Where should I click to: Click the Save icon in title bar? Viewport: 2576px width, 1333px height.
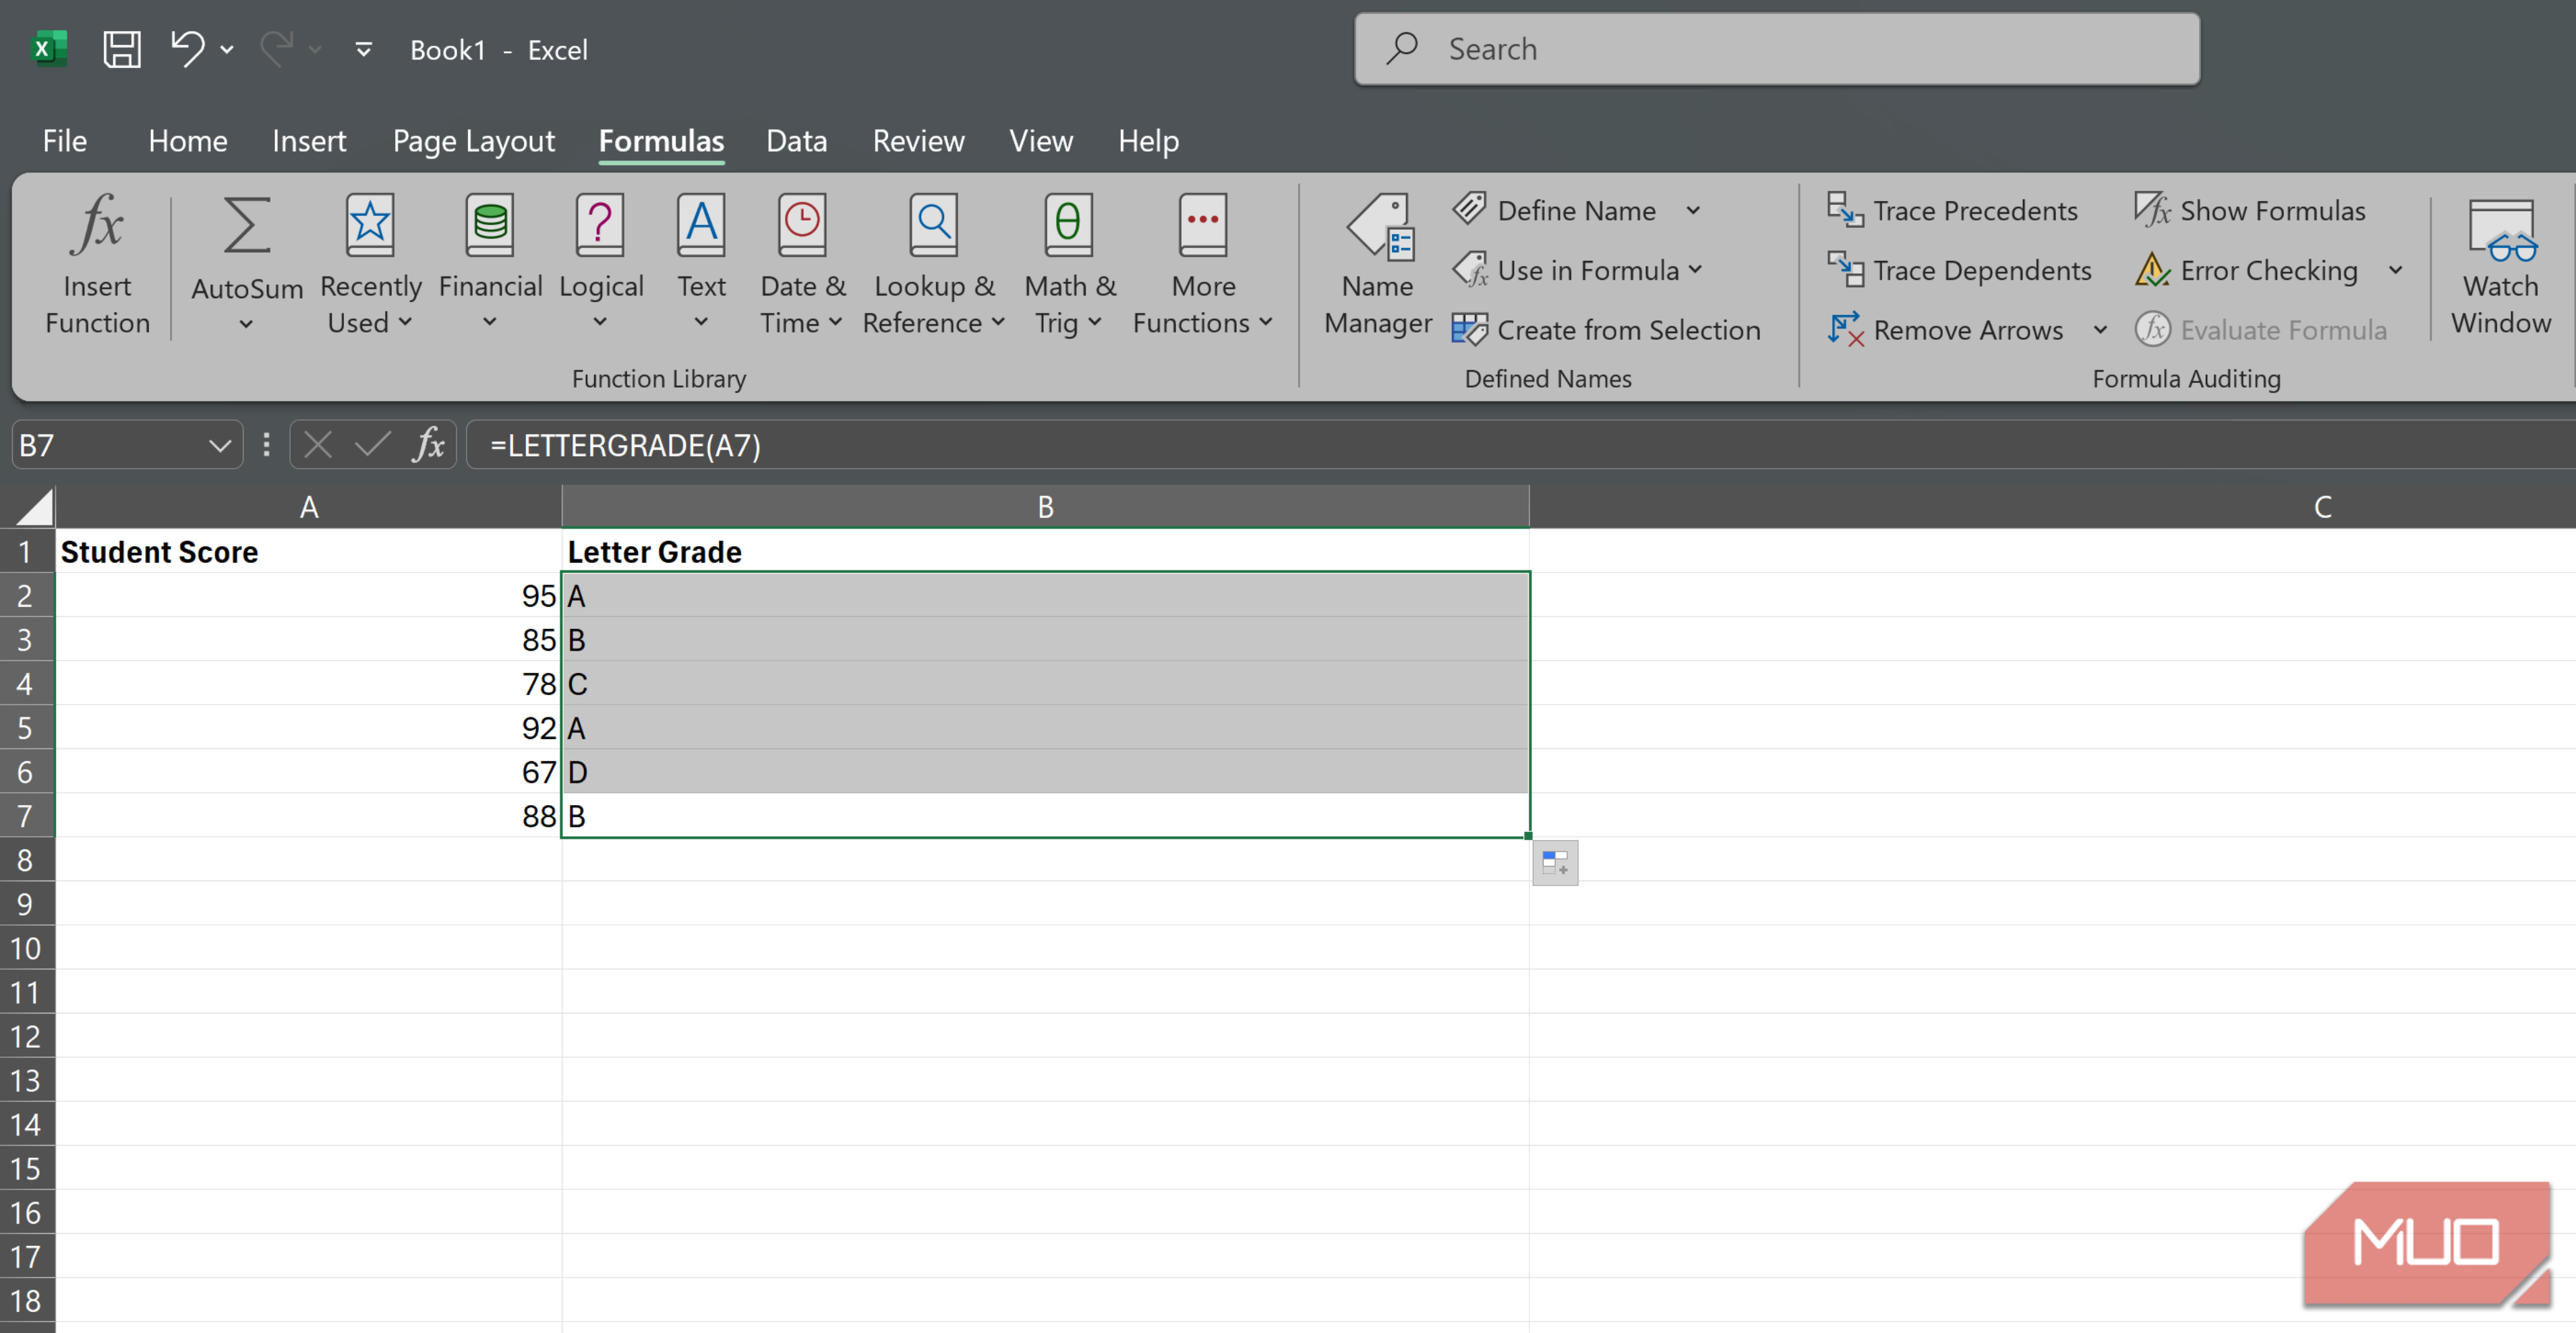tap(122, 49)
